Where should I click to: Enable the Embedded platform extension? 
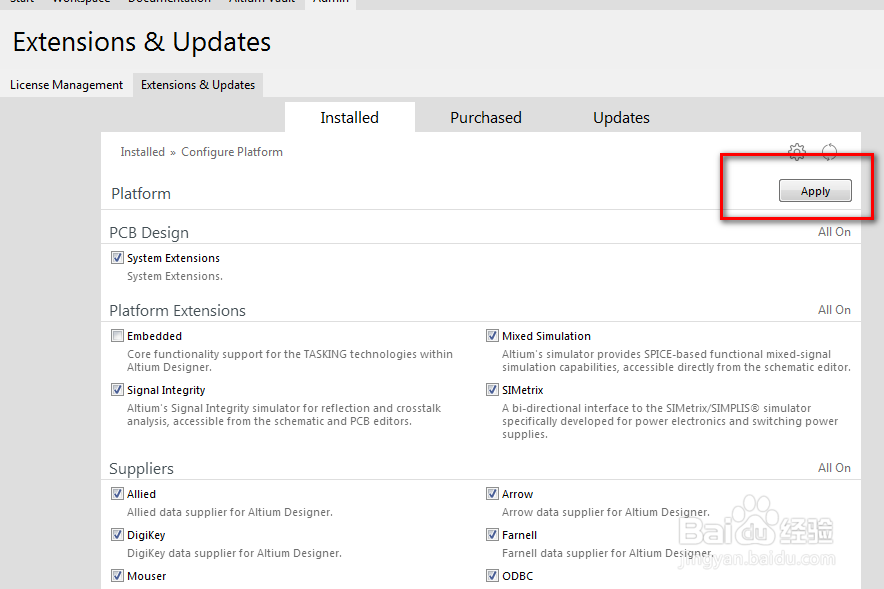[x=117, y=336]
